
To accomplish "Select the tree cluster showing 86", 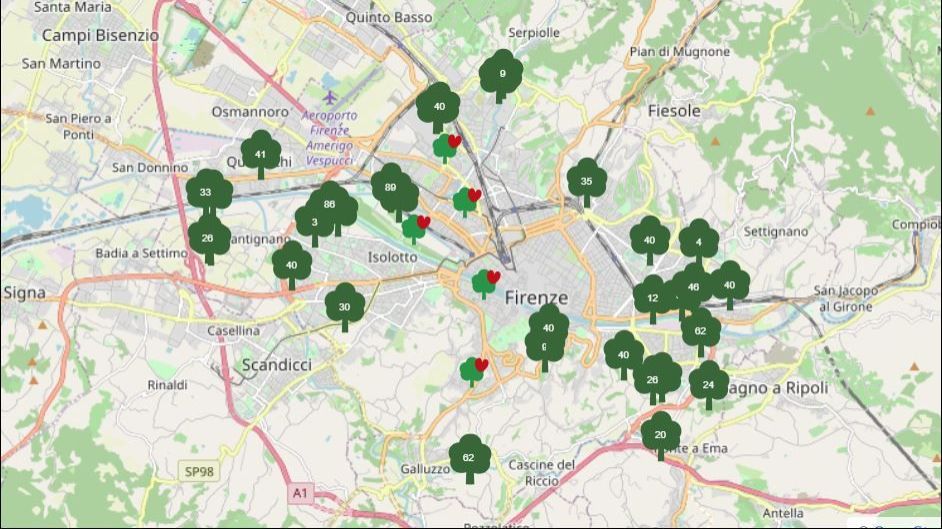I will point(333,206).
